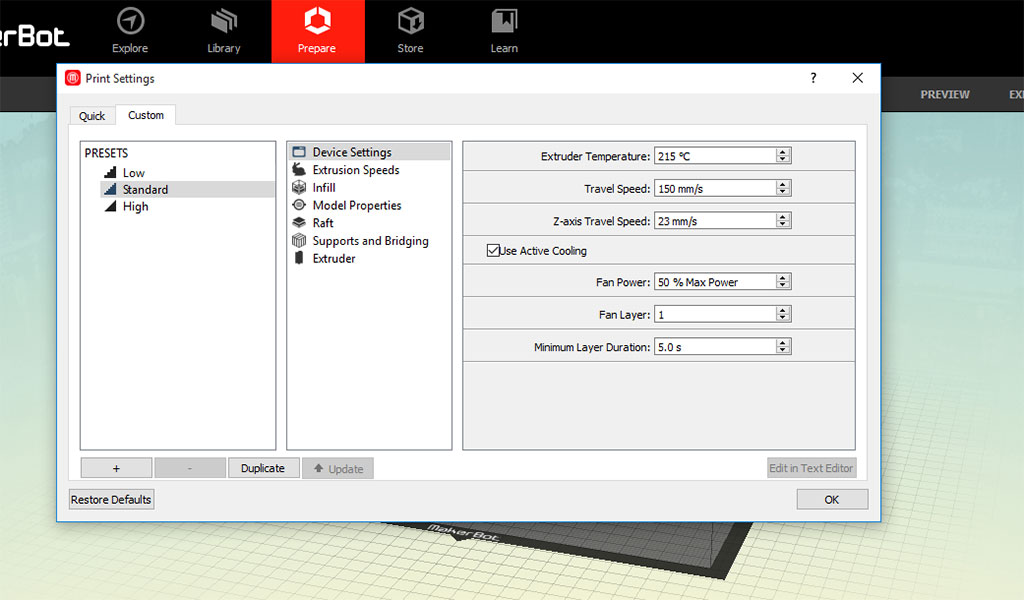Click the Standard preset quality icon

click(x=110, y=189)
